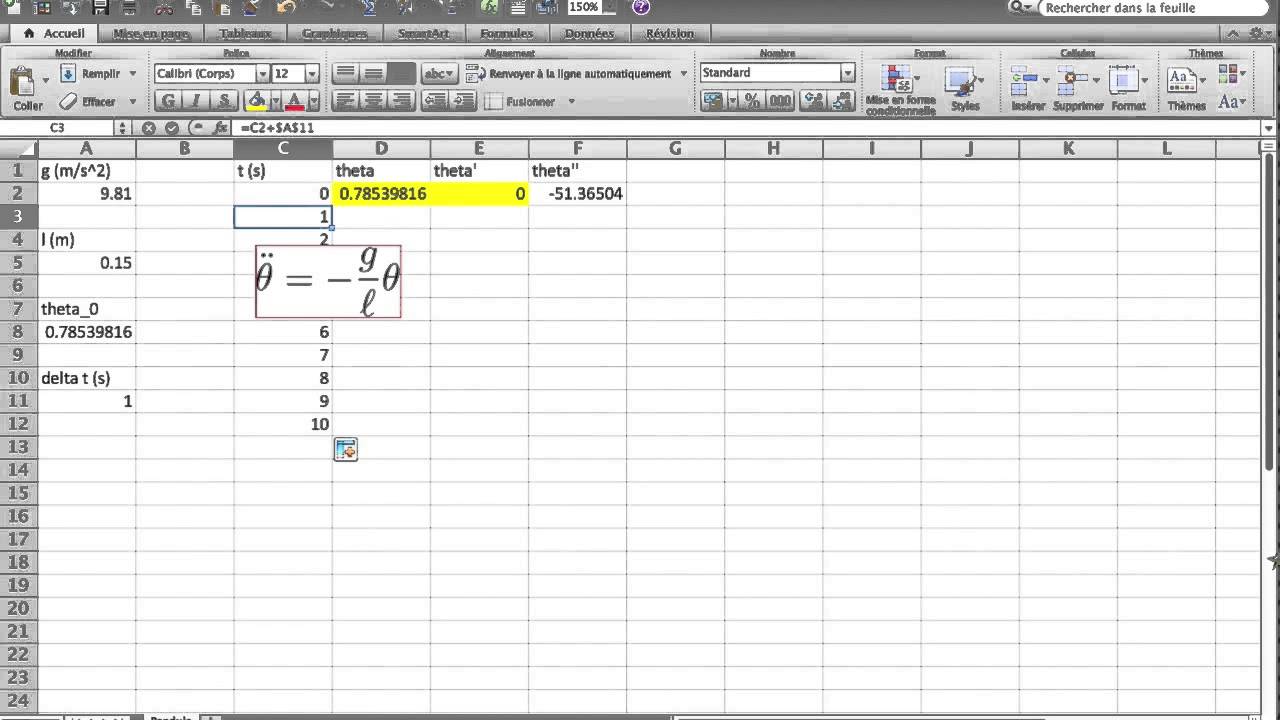
Task: Apply percent style
Action: point(752,101)
